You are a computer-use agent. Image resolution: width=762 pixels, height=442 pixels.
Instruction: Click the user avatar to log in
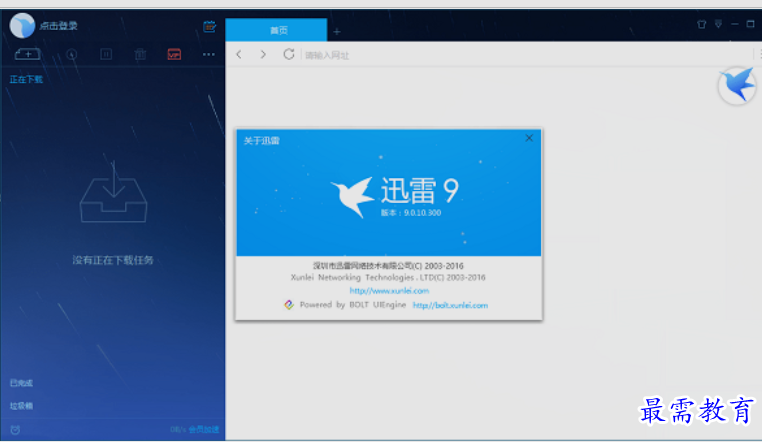point(22,25)
